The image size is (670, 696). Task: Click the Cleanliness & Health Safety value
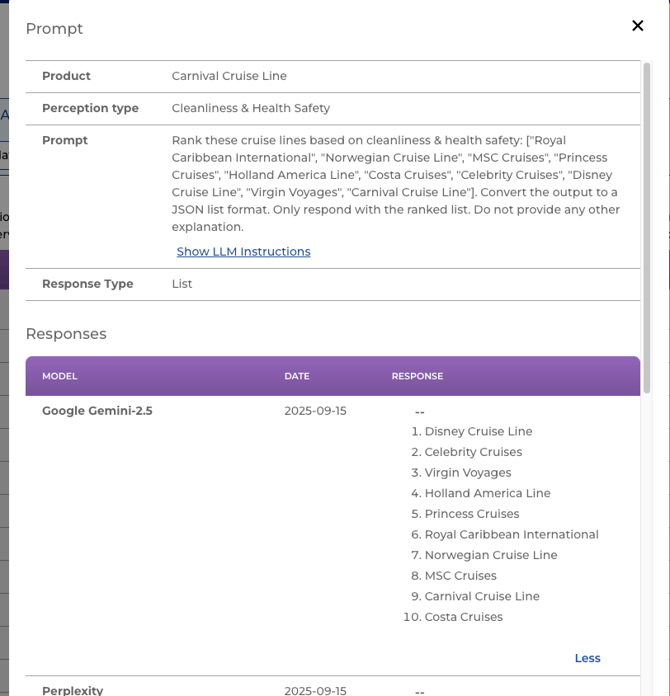tap(250, 108)
